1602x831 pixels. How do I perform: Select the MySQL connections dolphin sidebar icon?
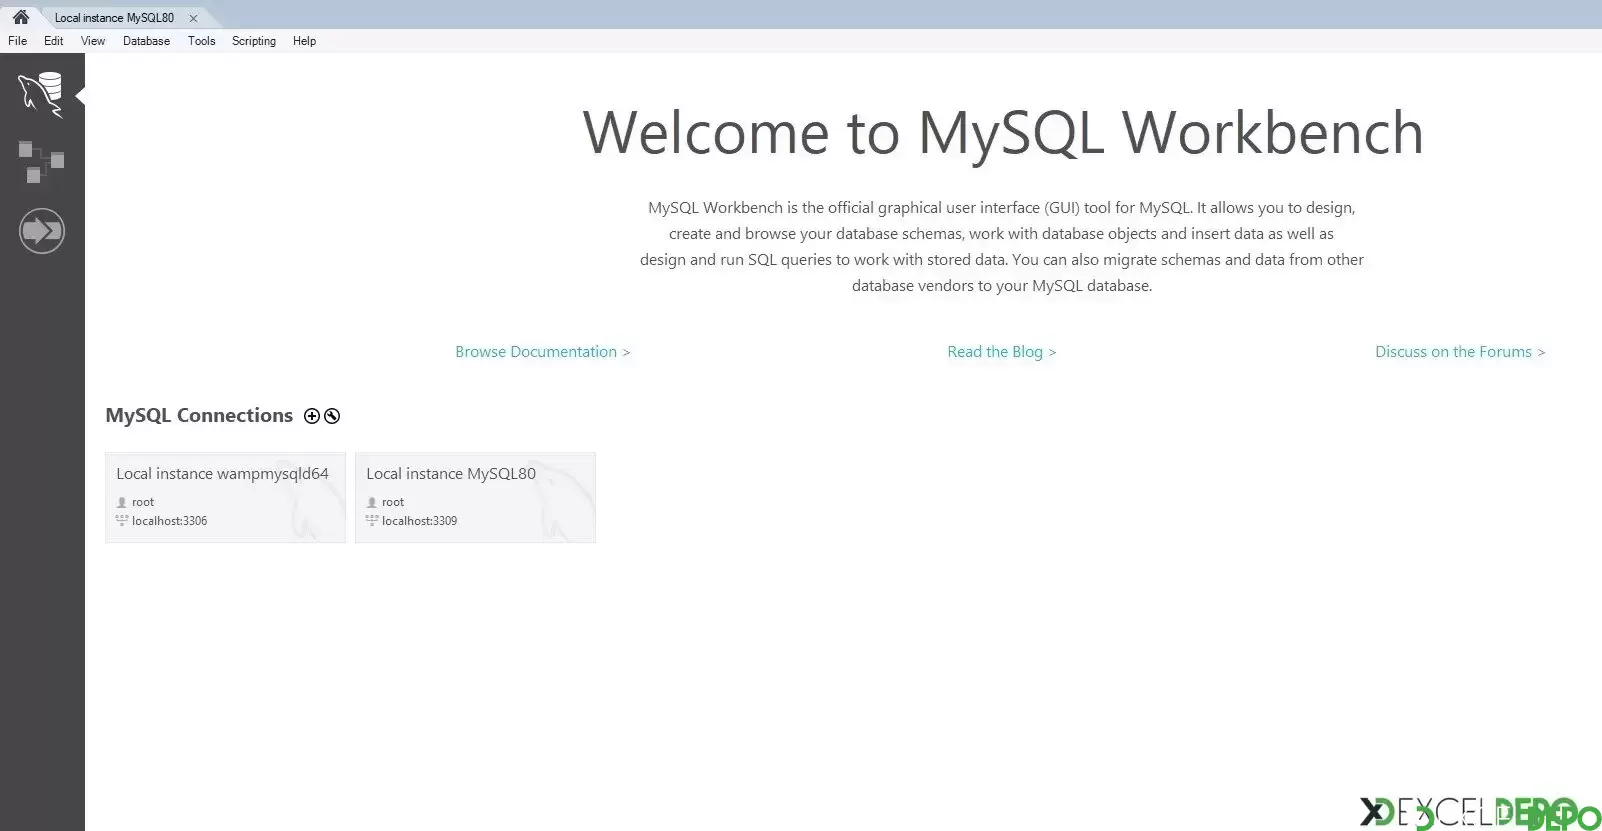(x=41, y=95)
